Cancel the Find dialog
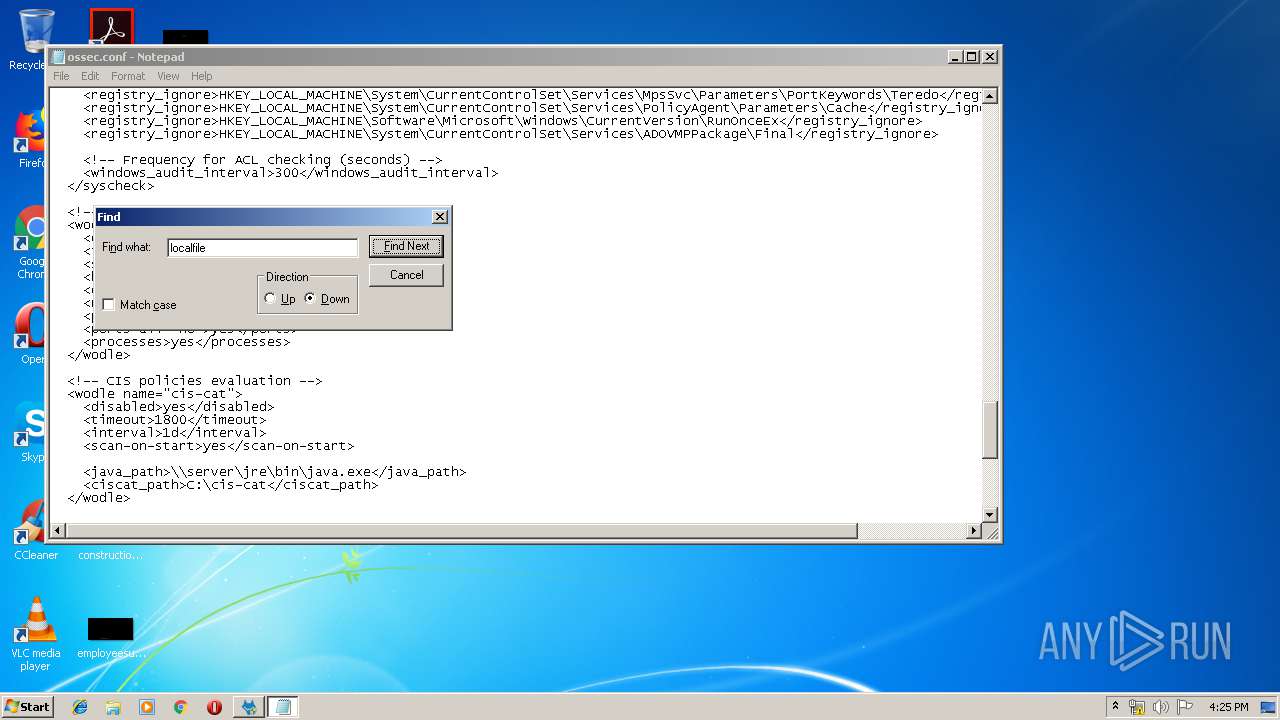The width and height of the screenshot is (1280, 720). [406, 275]
